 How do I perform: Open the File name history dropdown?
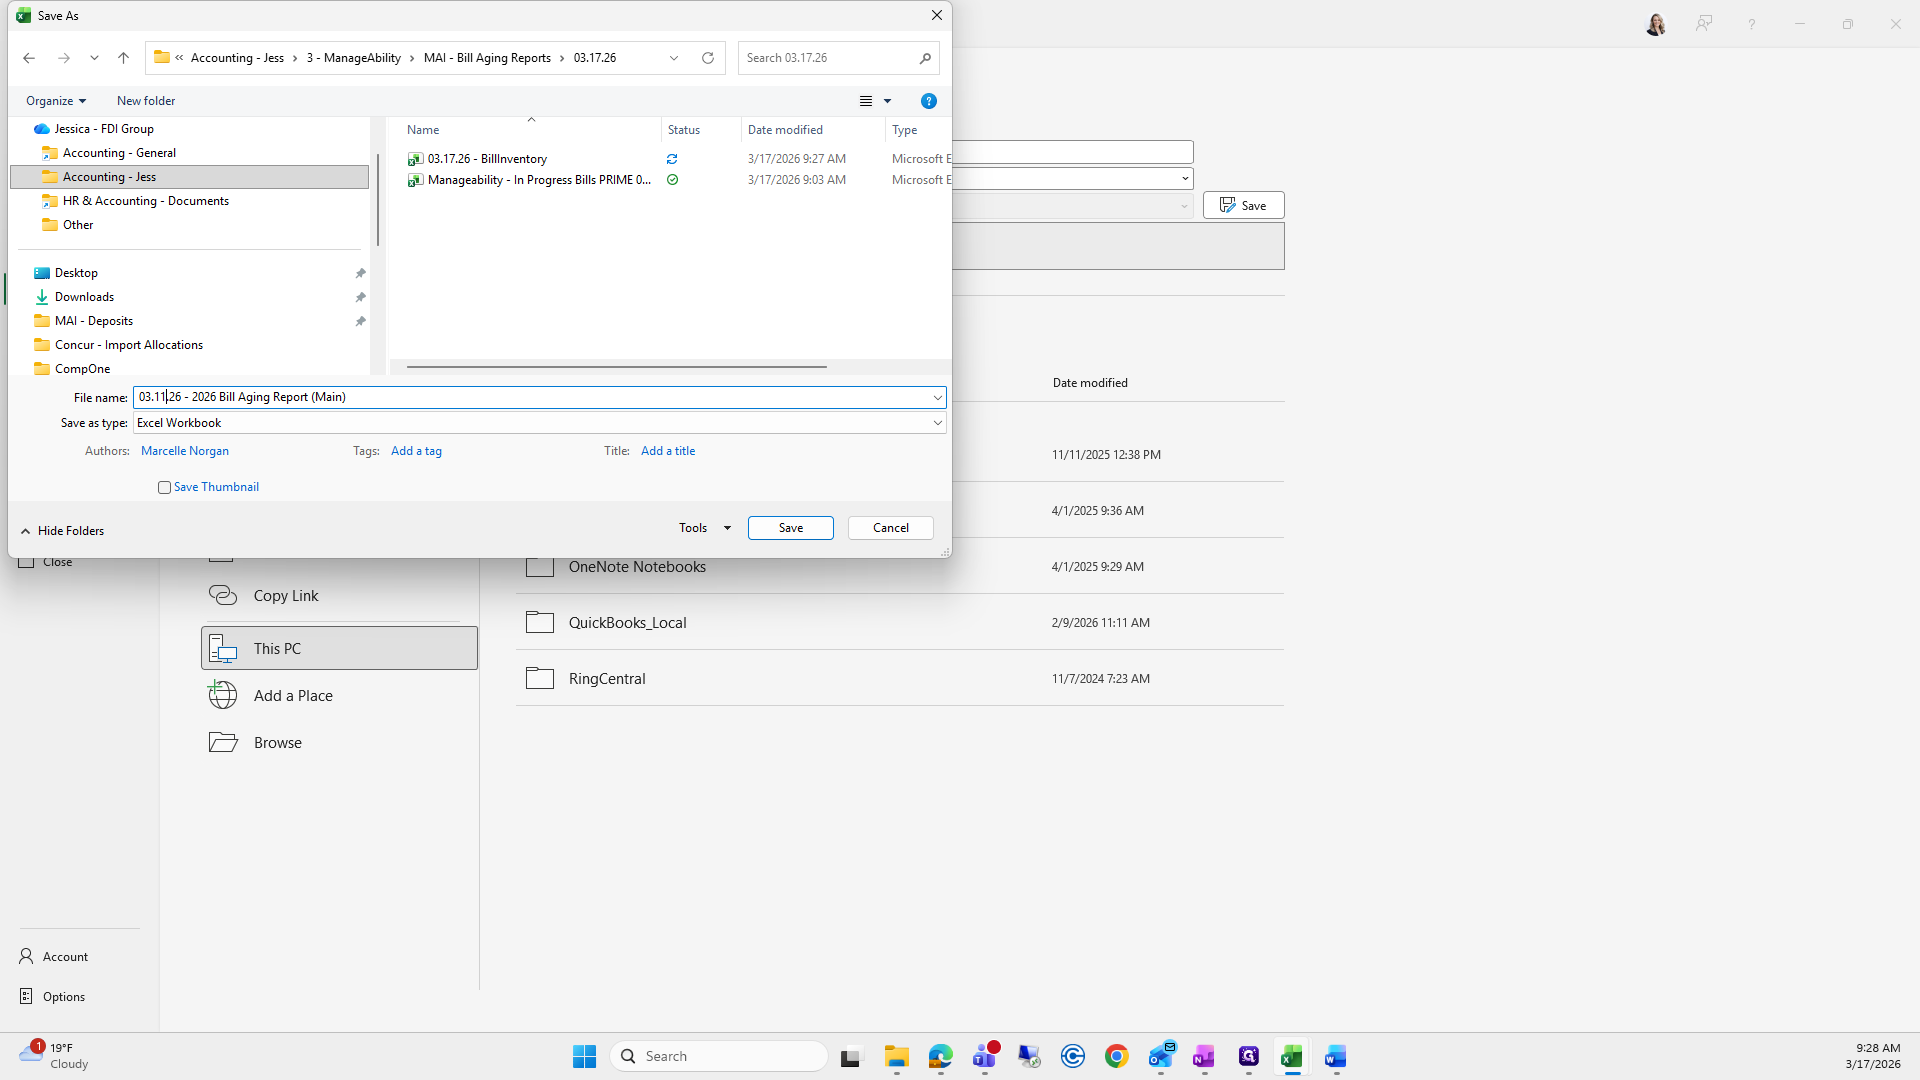[937, 397]
